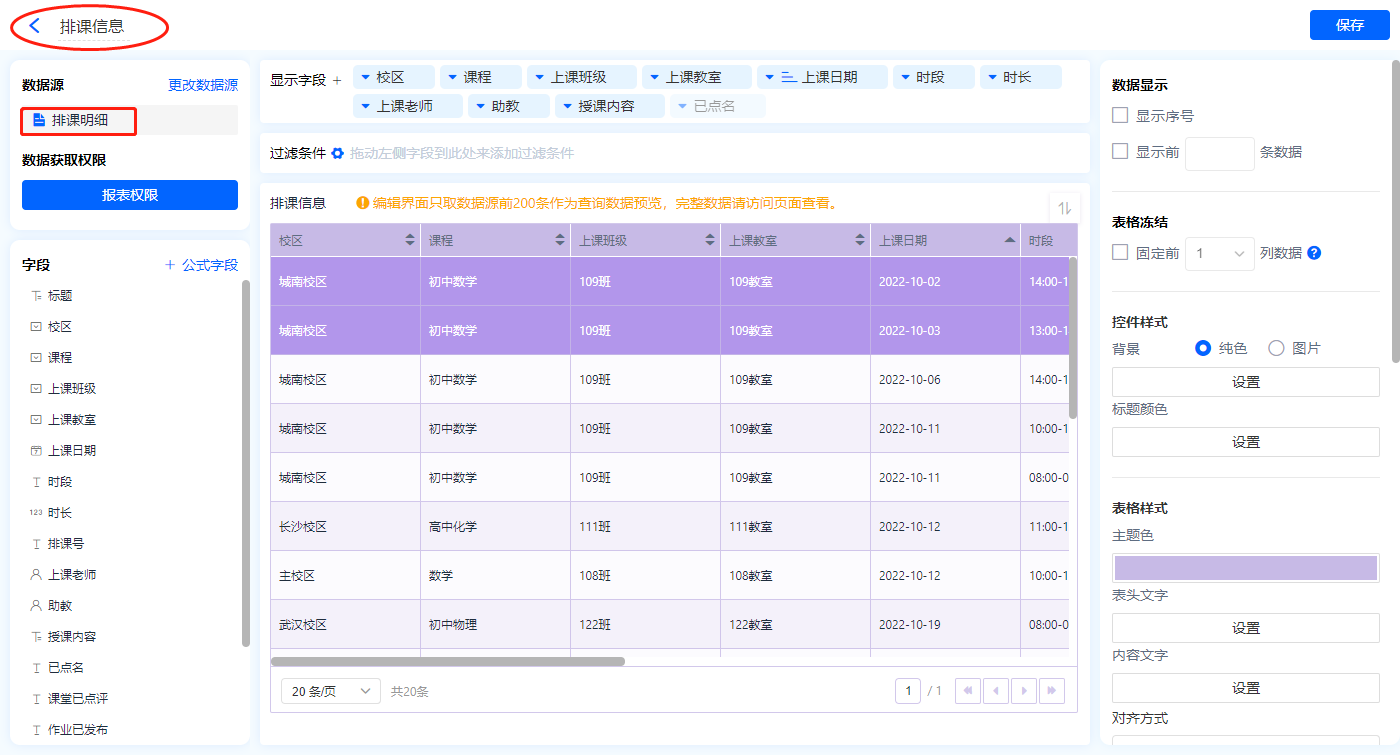Click the 排课明细 data source document icon
The width and height of the screenshot is (1400, 755).
click(x=39, y=120)
